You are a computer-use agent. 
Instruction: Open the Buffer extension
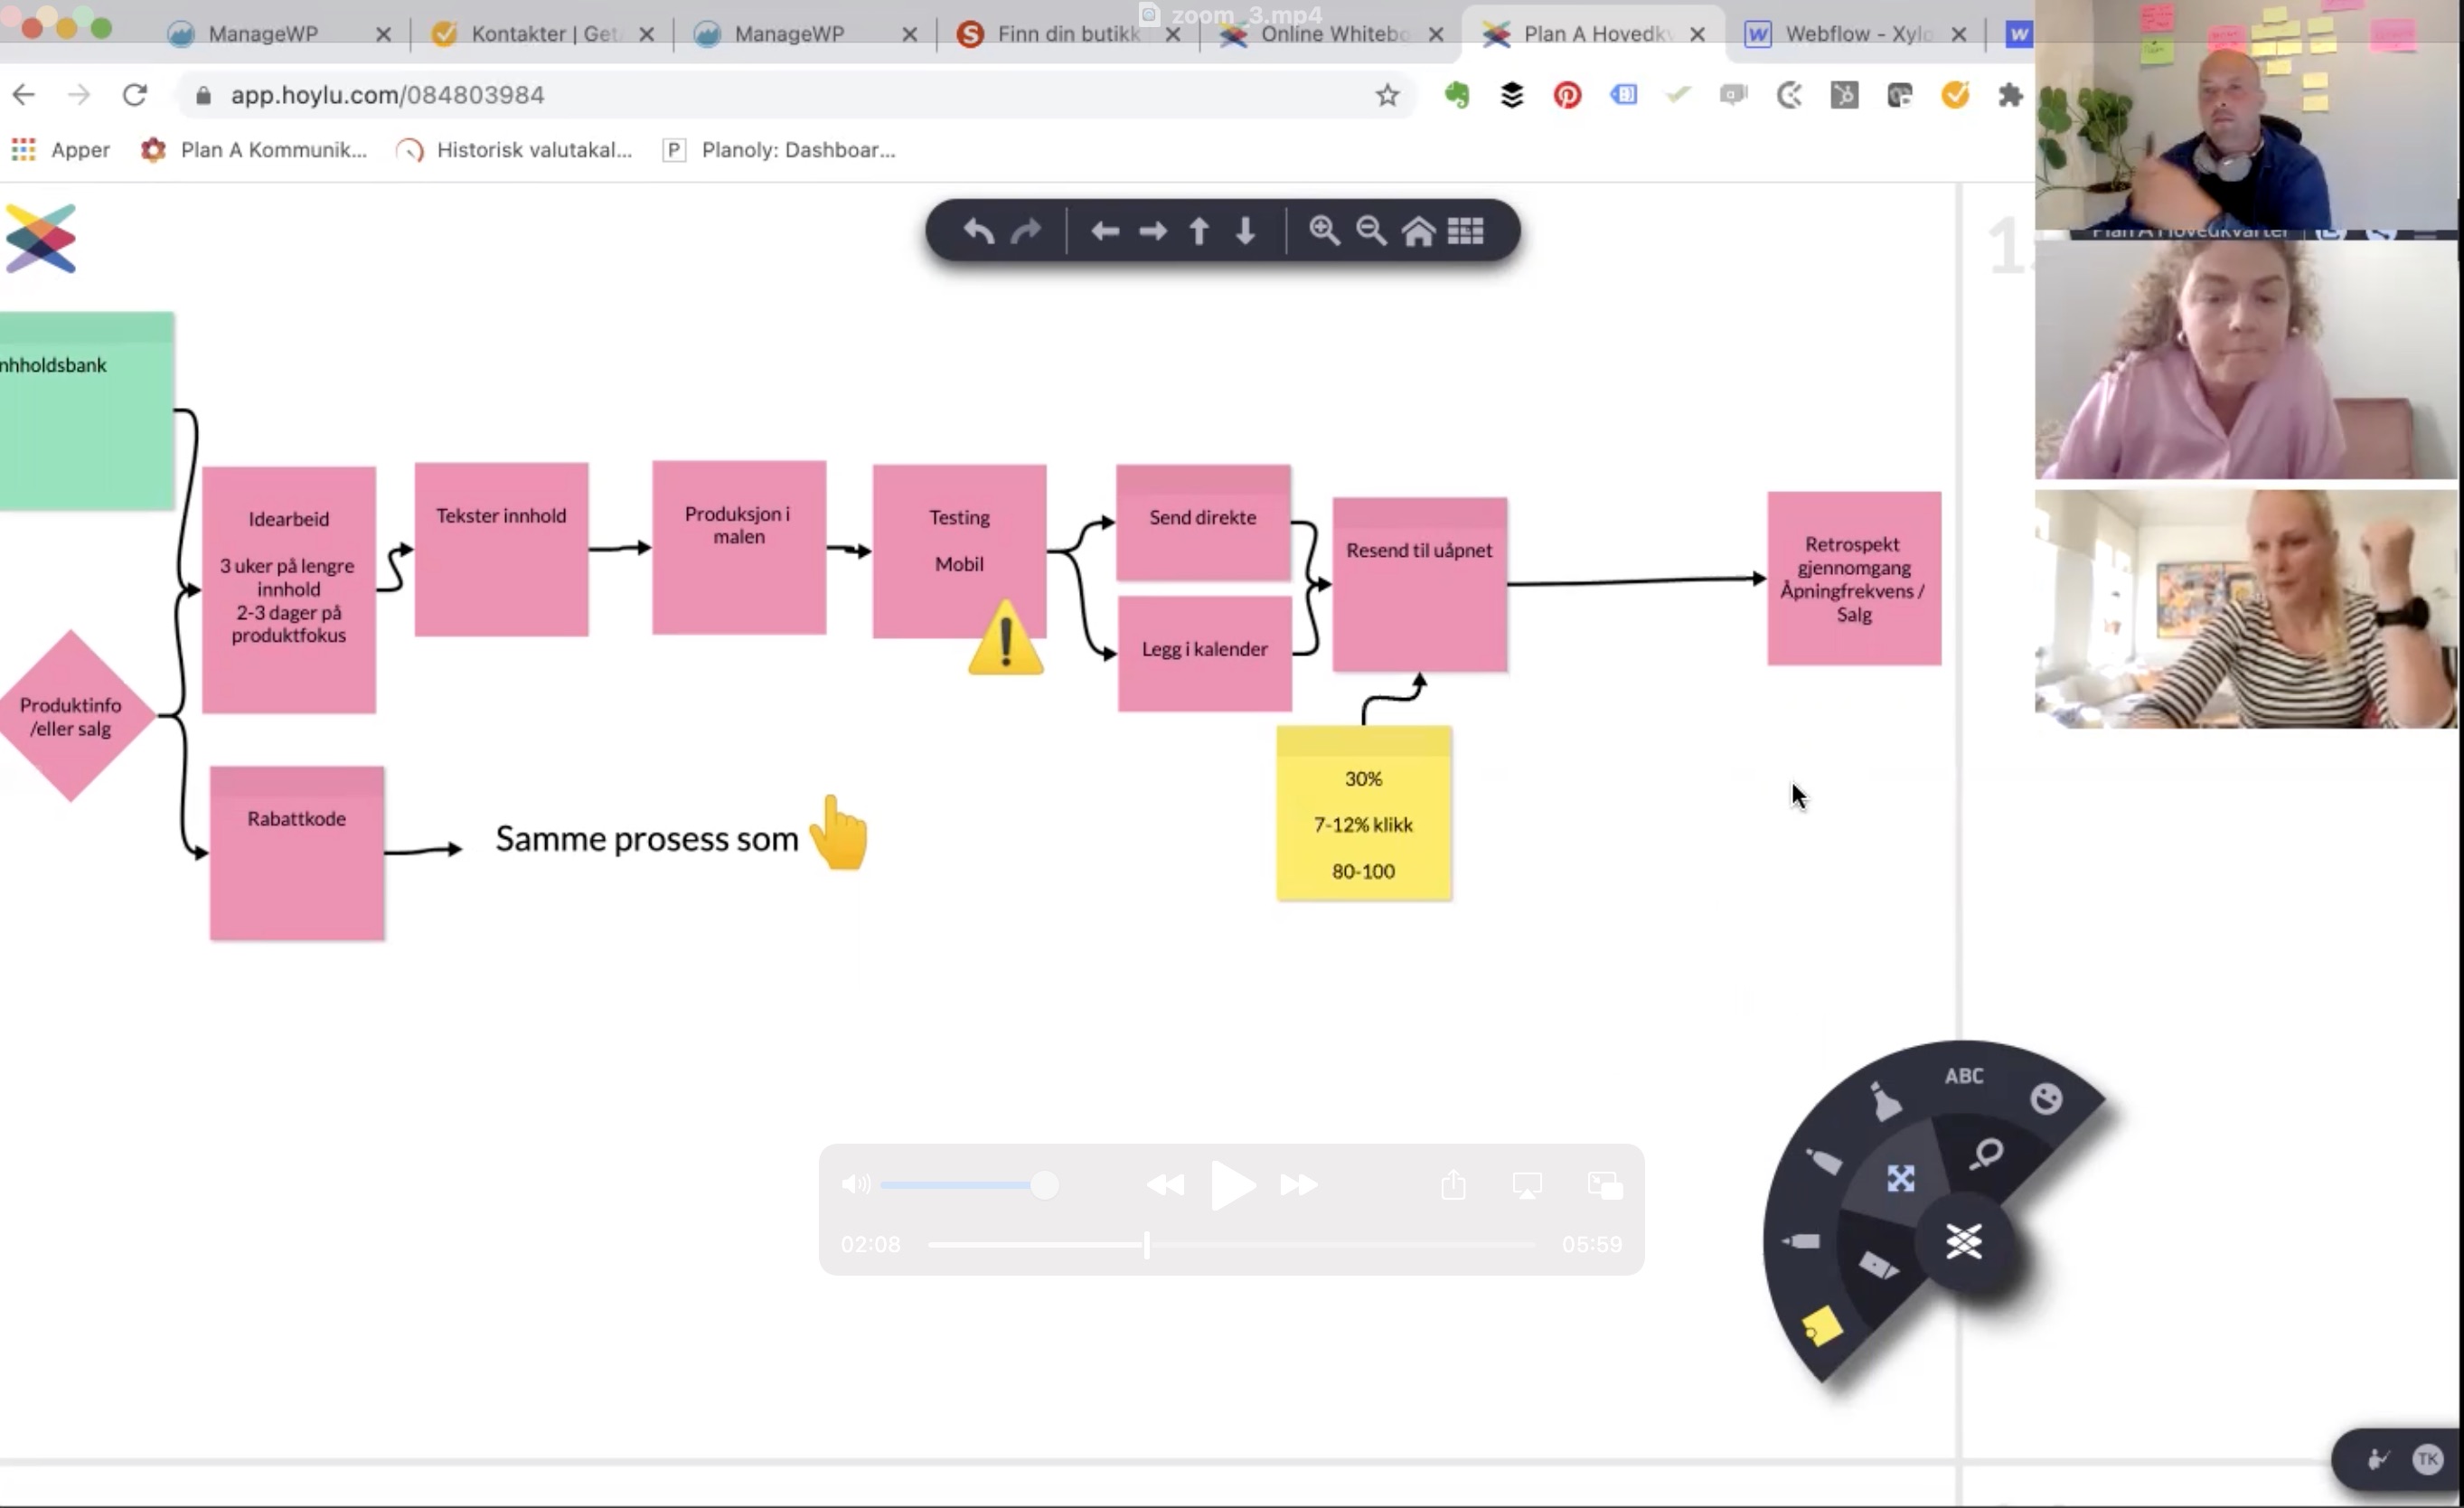point(1512,95)
